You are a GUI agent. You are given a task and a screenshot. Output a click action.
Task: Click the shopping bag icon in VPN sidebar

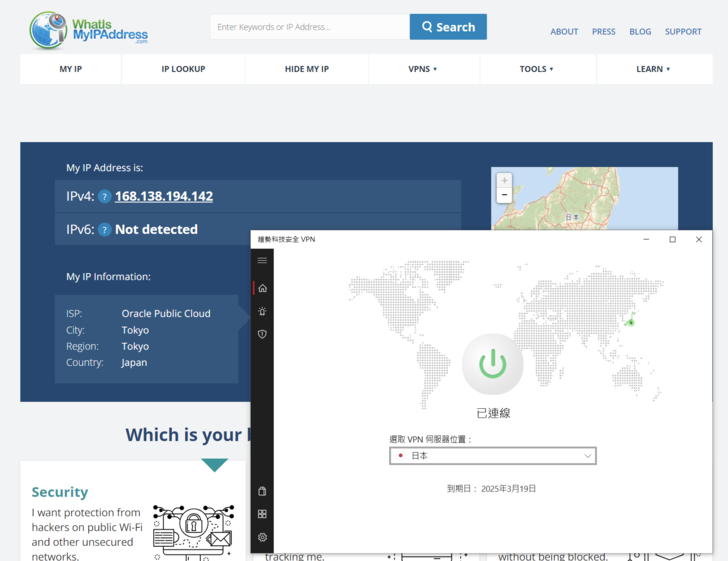(262, 491)
